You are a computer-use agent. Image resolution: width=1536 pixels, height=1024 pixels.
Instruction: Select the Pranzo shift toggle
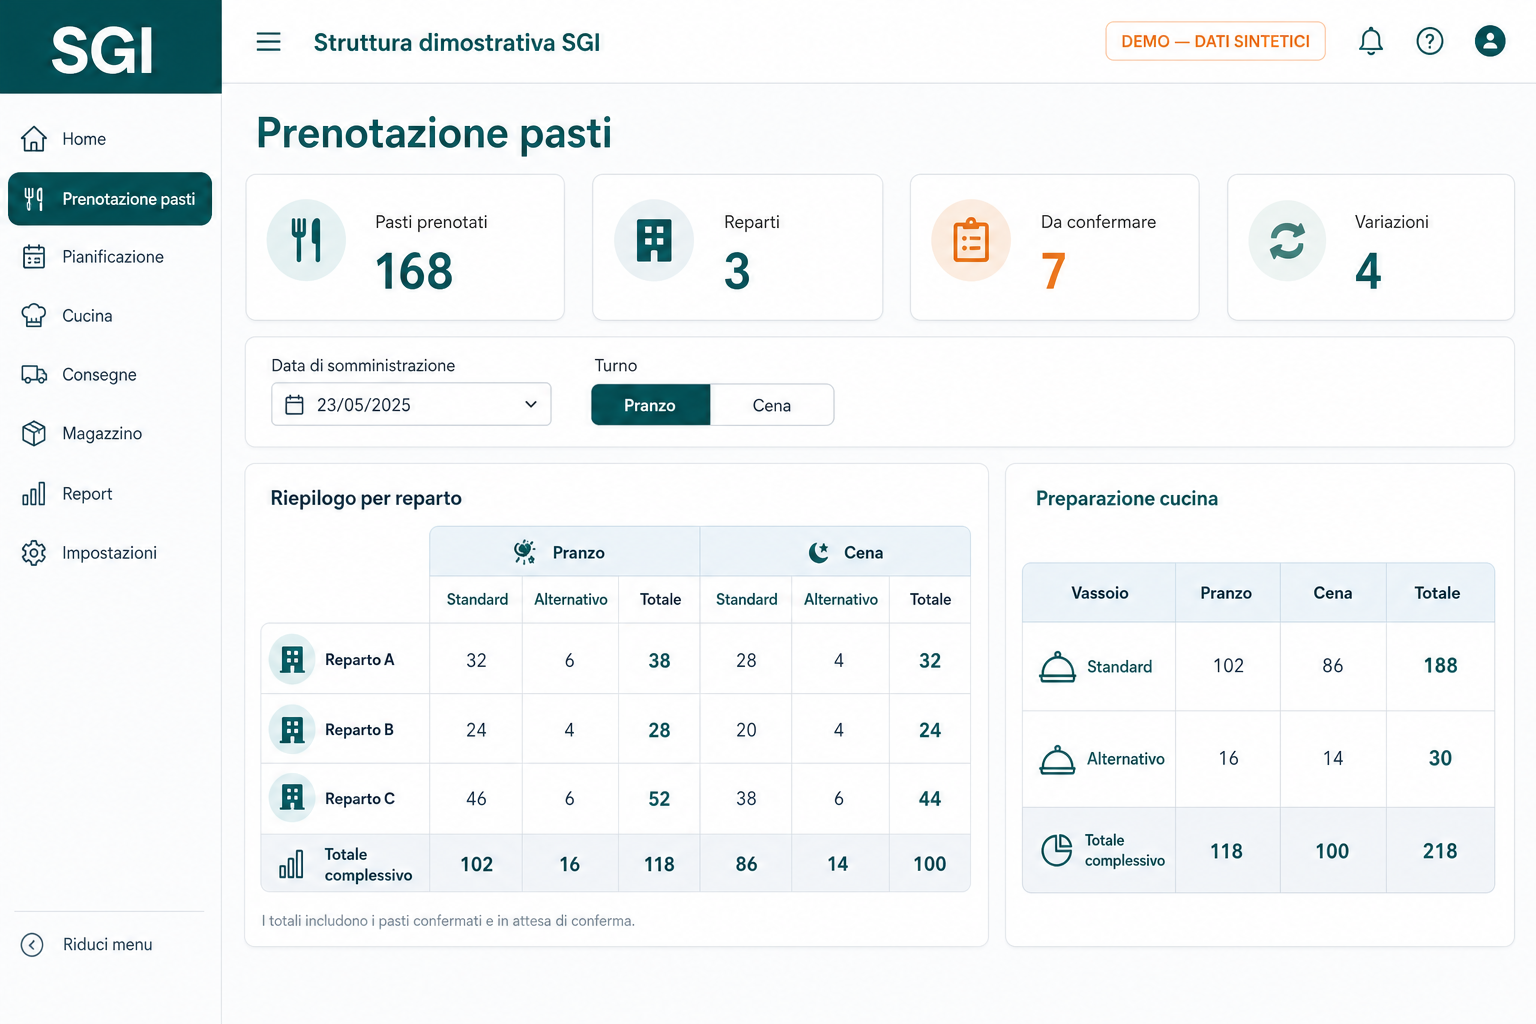pos(650,405)
